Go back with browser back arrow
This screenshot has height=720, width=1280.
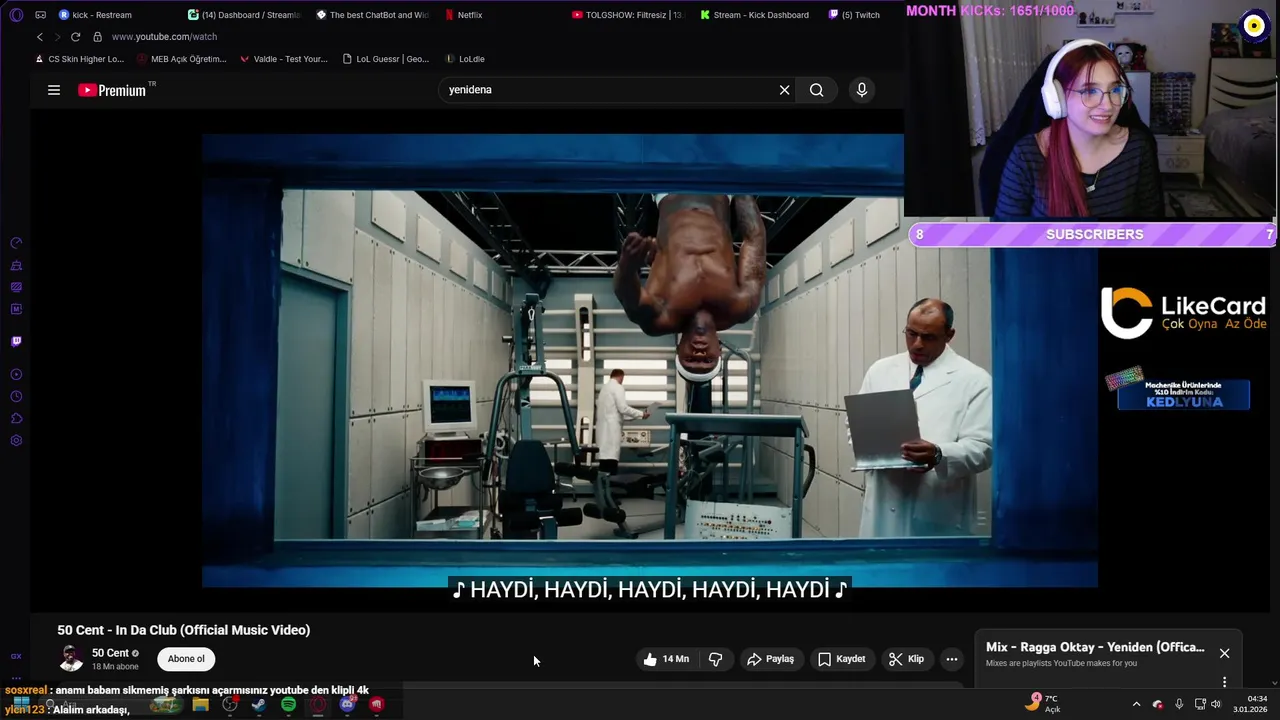click(40, 37)
